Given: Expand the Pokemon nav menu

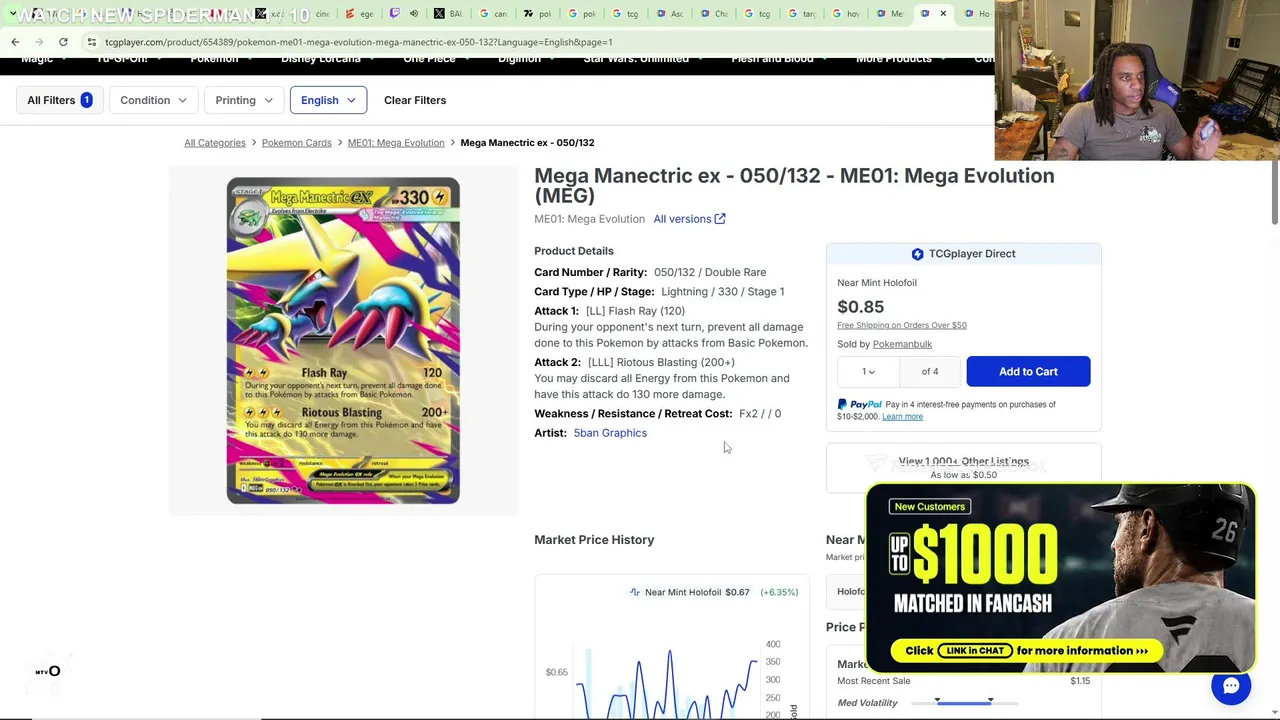Looking at the screenshot, I should click(x=220, y=59).
